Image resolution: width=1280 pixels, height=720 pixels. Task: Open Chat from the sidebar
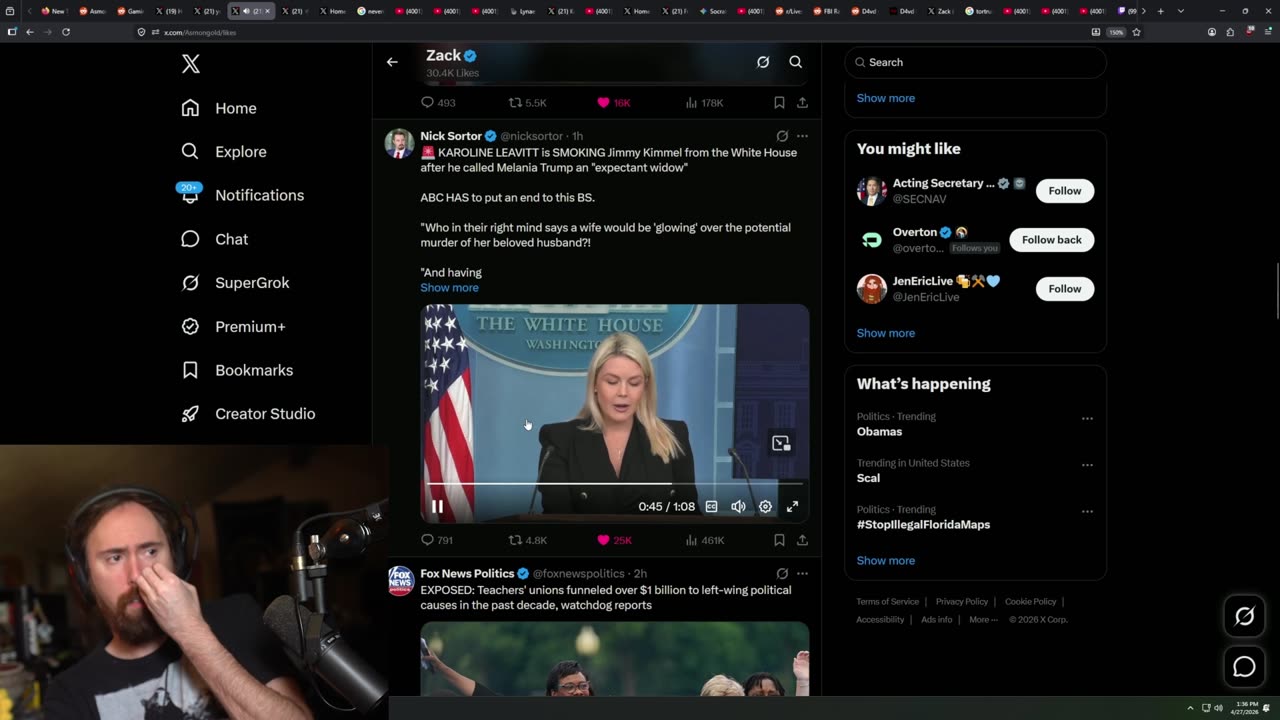click(x=214, y=239)
